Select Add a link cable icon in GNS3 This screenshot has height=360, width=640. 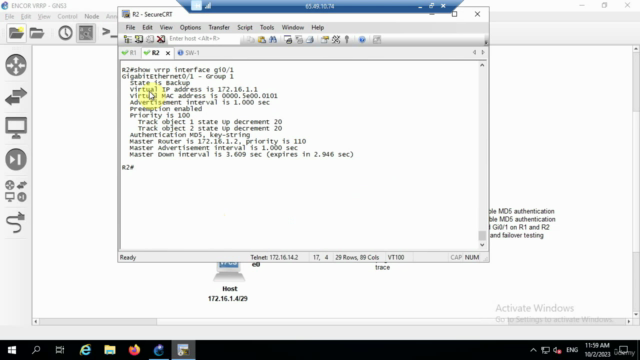tap(16, 222)
